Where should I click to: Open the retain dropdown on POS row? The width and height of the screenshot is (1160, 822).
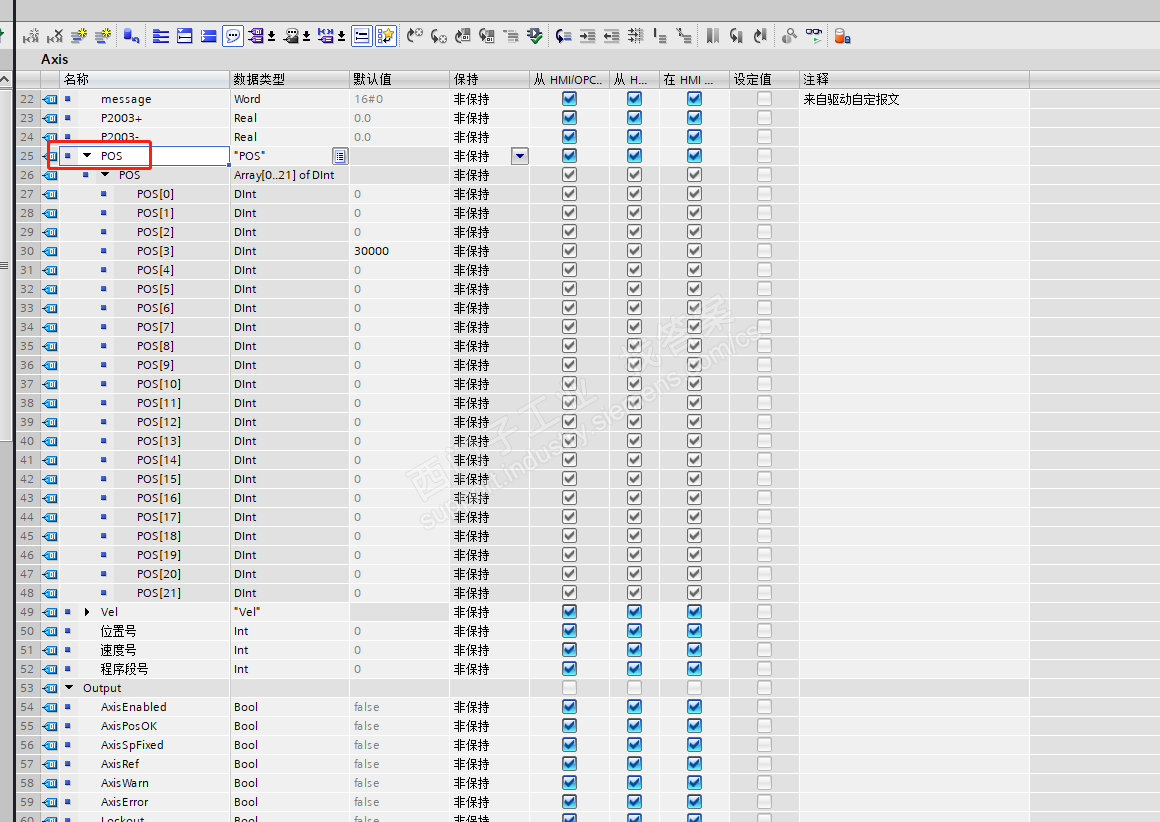[519, 156]
